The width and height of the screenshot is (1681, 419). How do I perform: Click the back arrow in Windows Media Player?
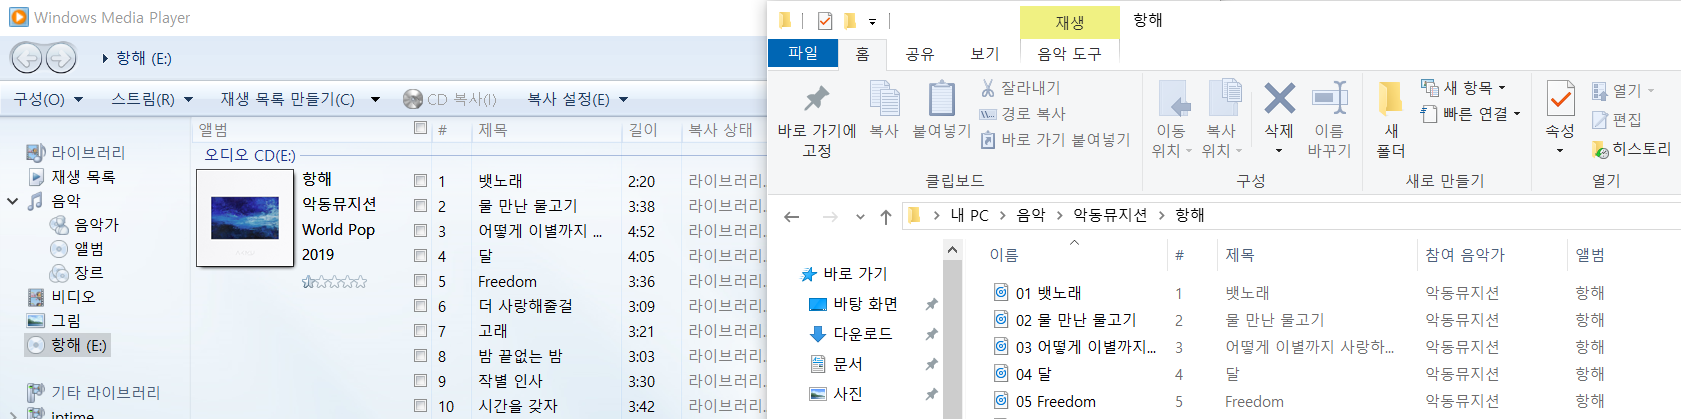pos(27,58)
